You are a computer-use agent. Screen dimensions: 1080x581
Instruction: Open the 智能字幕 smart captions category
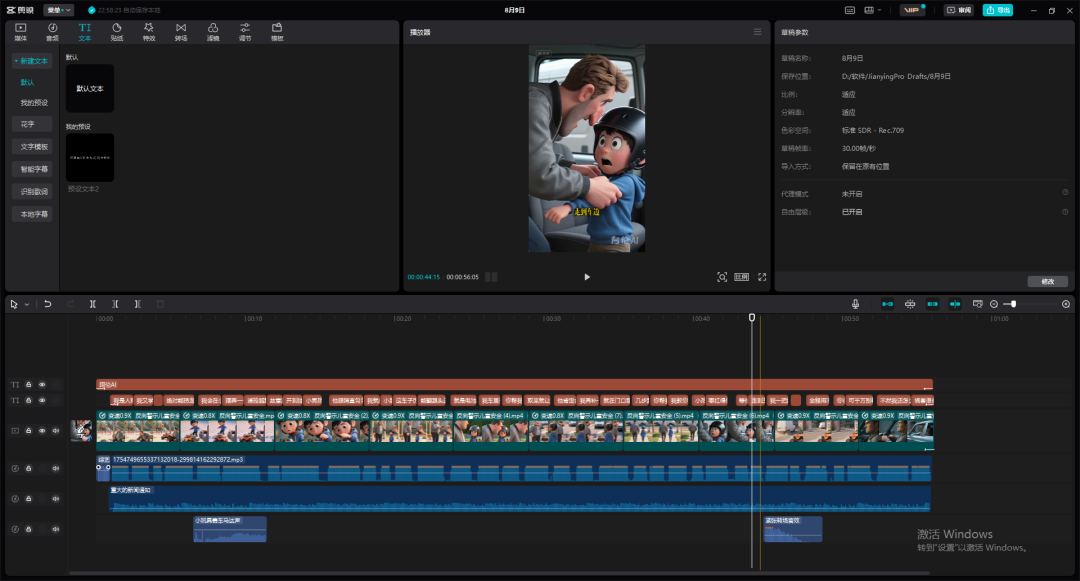pyautogui.click(x=32, y=169)
